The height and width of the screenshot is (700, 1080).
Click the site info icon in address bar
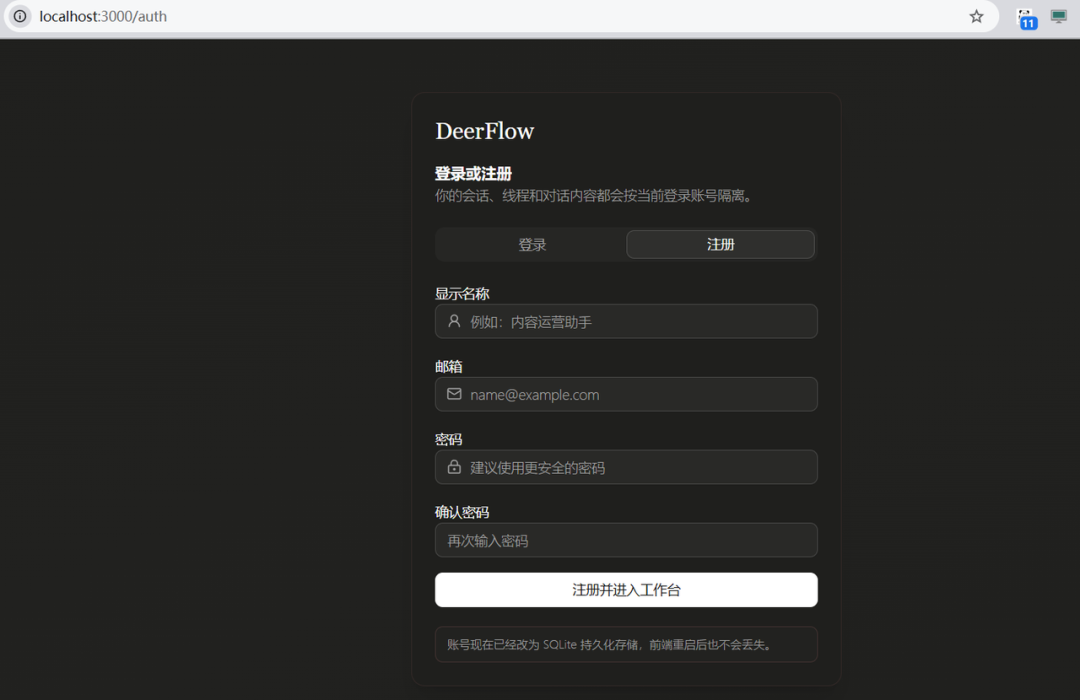20,16
